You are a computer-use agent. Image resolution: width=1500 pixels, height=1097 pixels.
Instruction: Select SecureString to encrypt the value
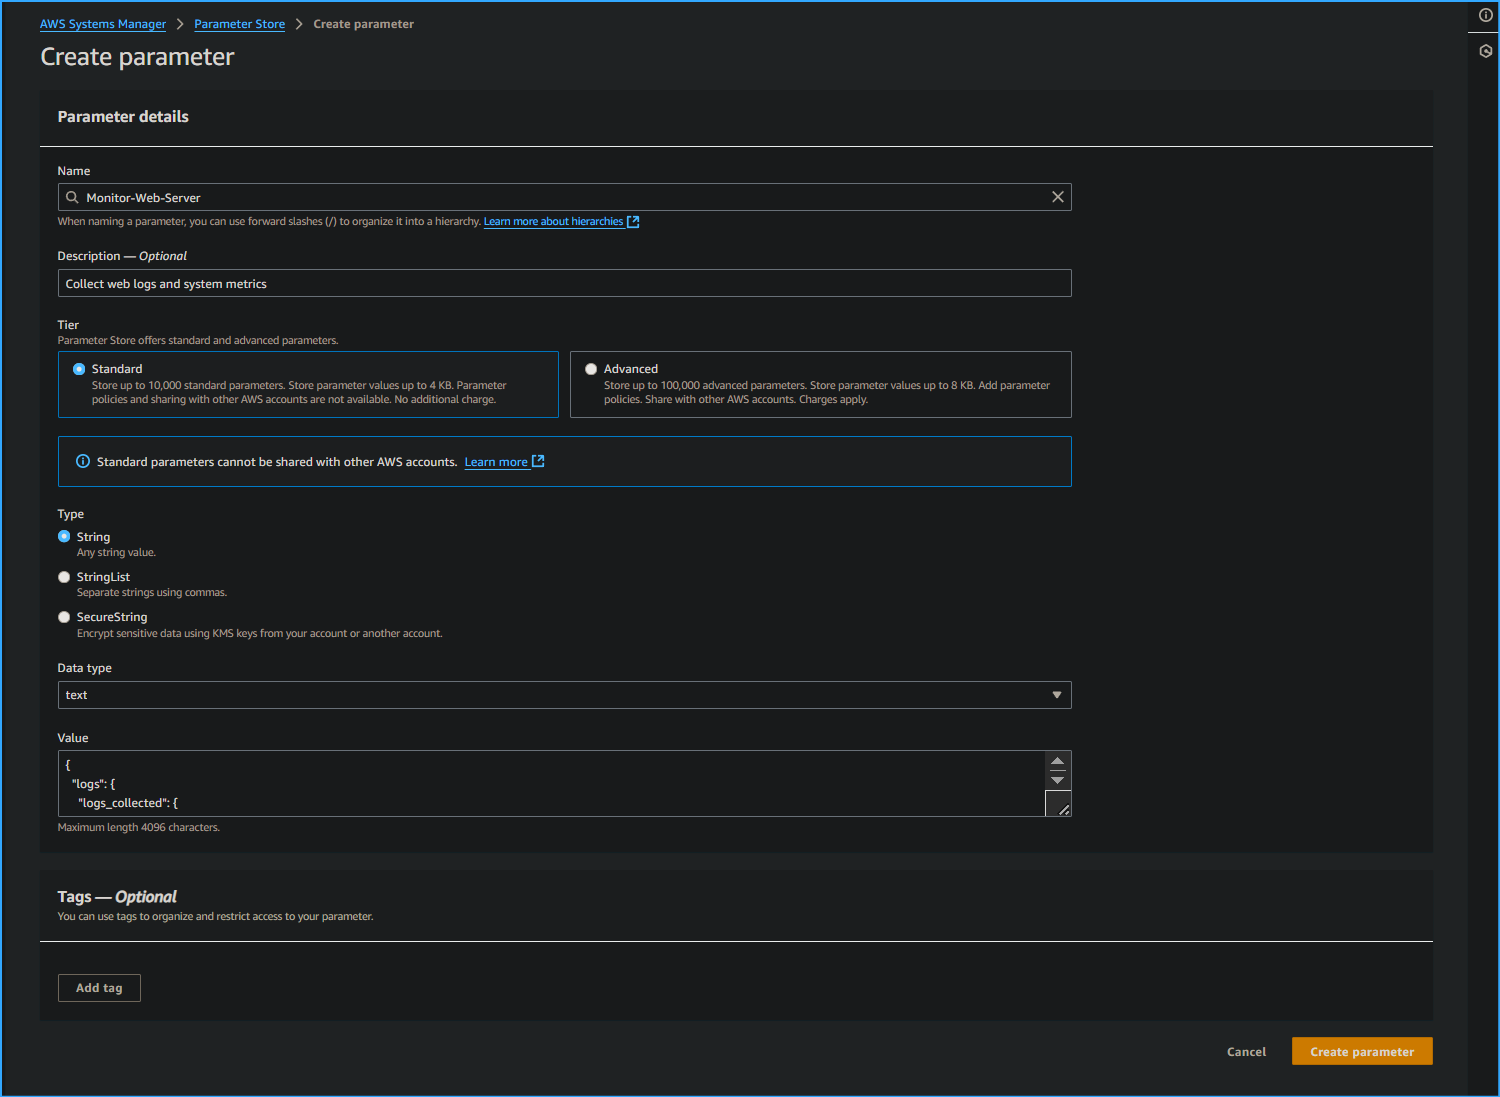tap(64, 617)
